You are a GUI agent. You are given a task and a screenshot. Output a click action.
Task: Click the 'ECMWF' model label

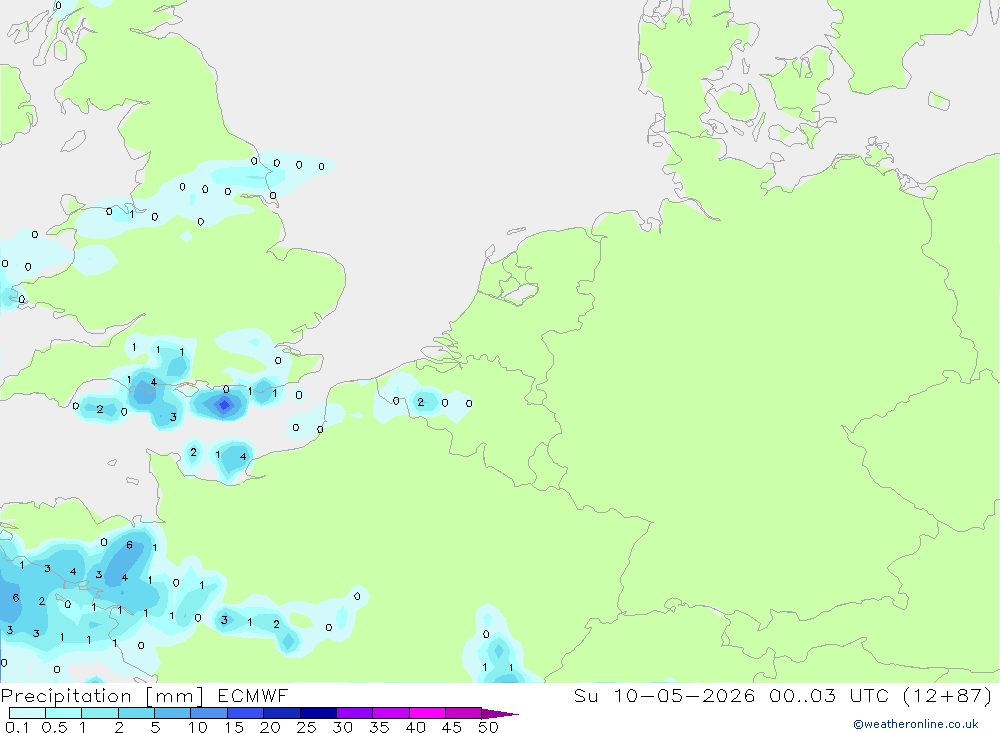tap(253, 695)
